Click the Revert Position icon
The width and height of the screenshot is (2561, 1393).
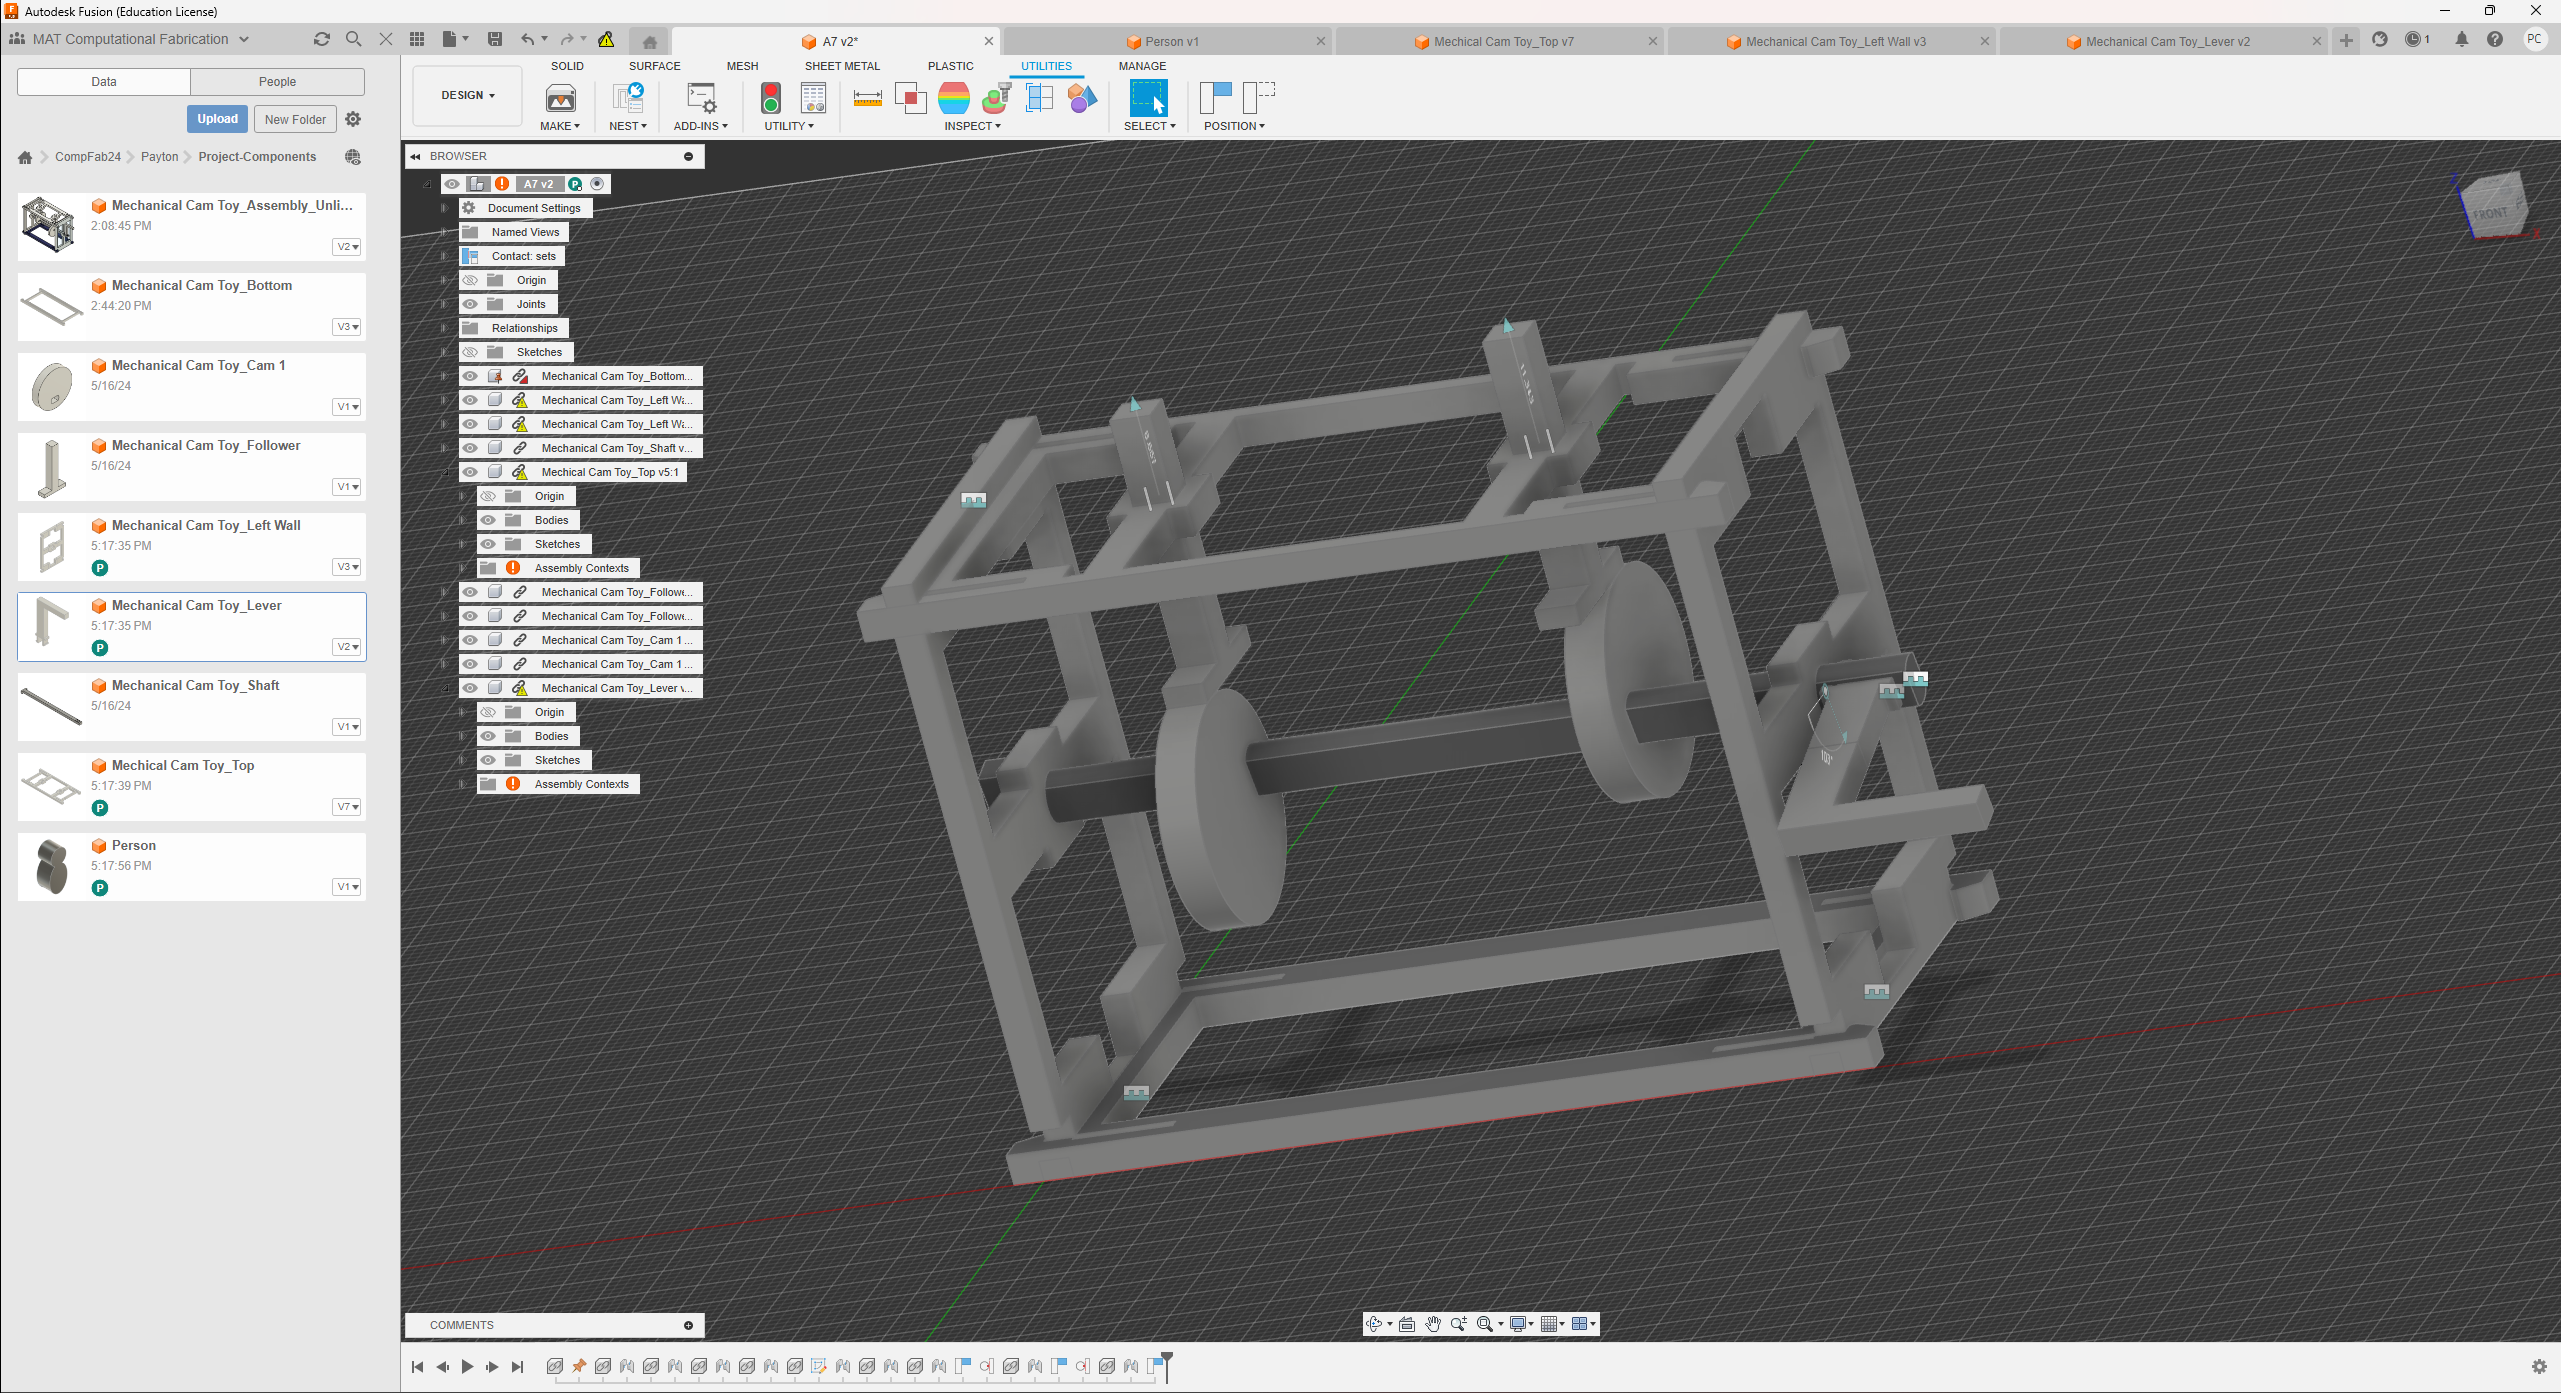(1258, 98)
